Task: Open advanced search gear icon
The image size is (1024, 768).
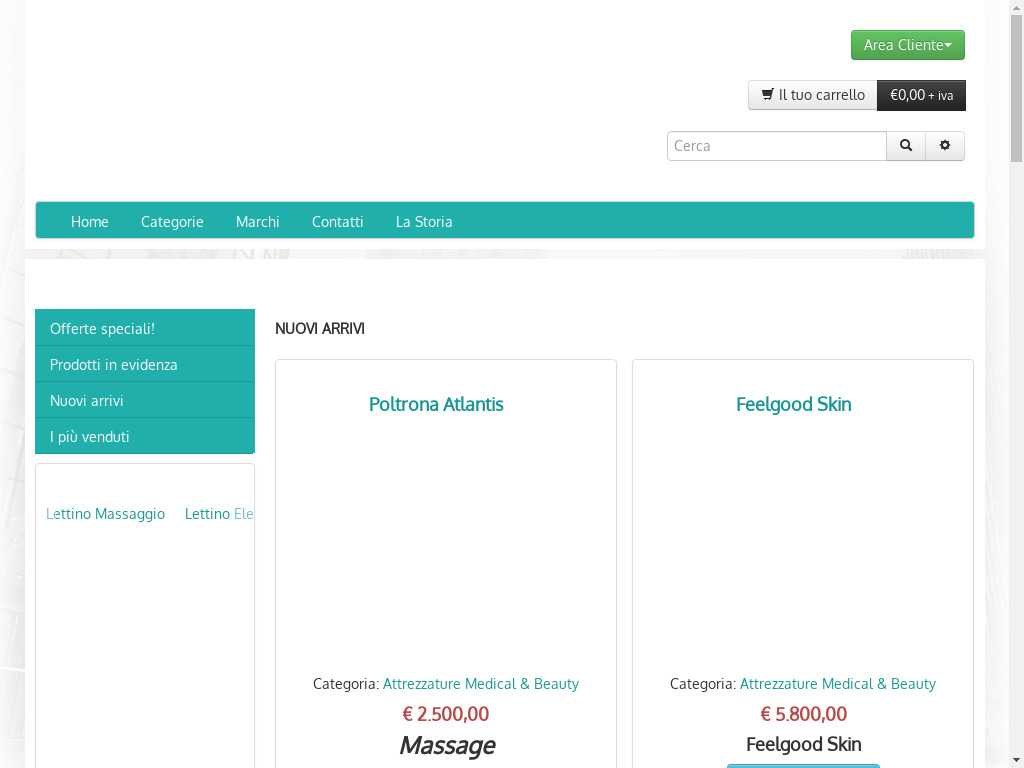Action: pyautogui.click(x=944, y=146)
